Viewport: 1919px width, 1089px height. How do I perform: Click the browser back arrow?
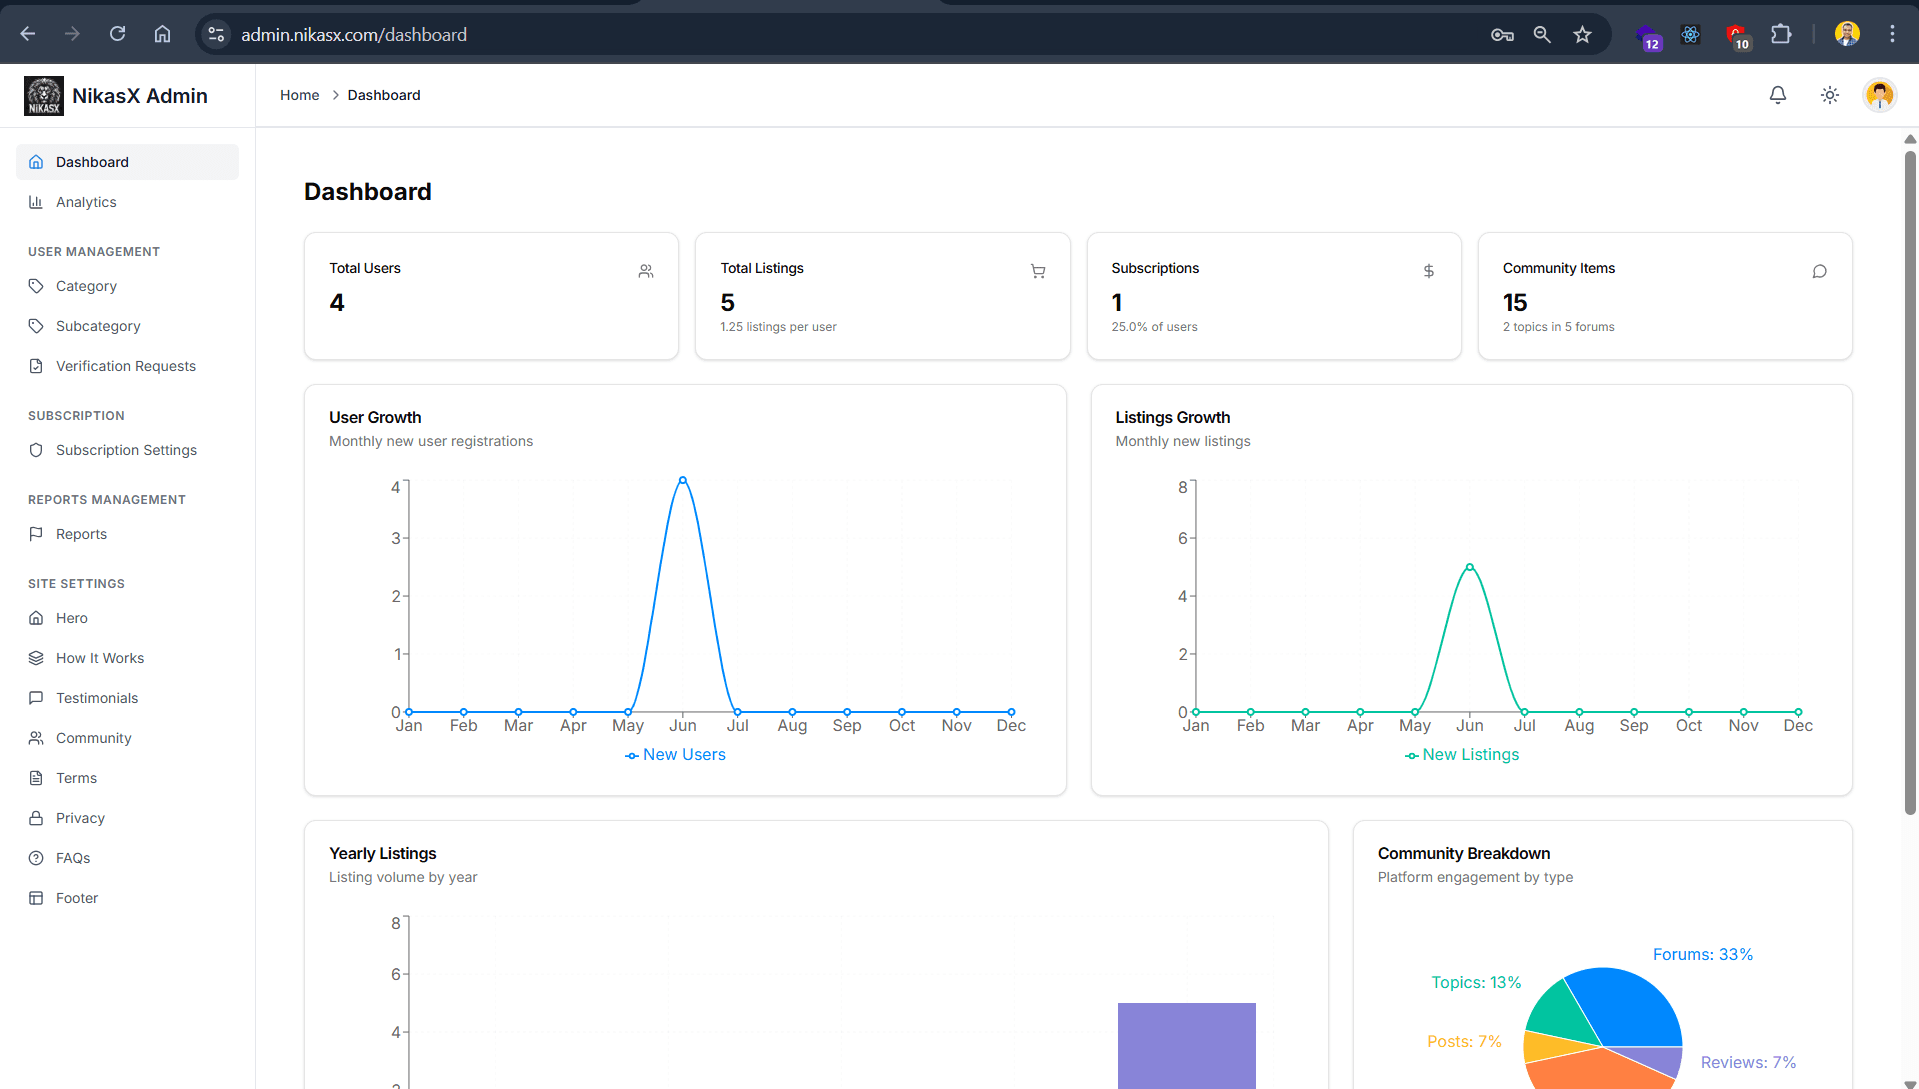[28, 34]
